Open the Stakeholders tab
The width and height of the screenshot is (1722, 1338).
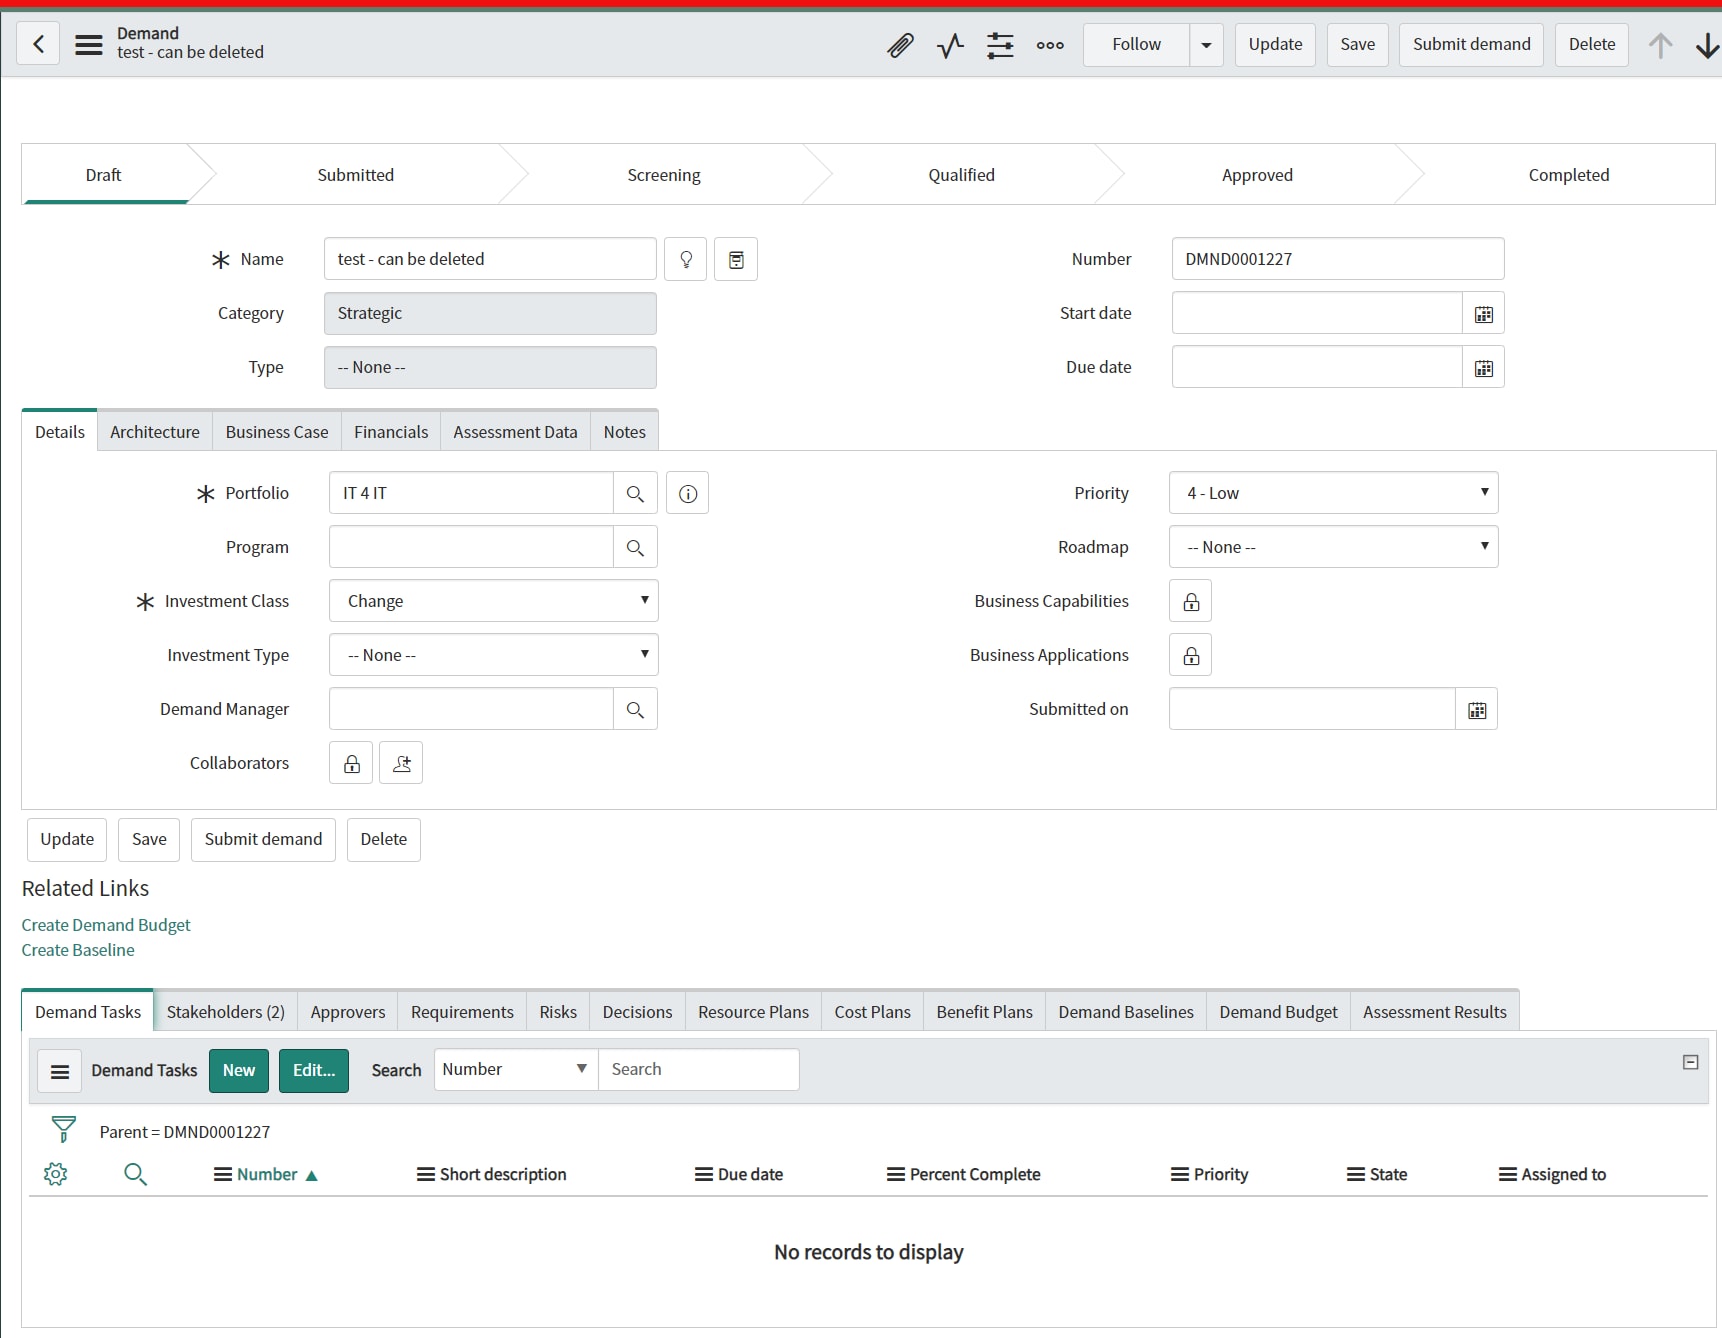pyautogui.click(x=224, y=1011)
